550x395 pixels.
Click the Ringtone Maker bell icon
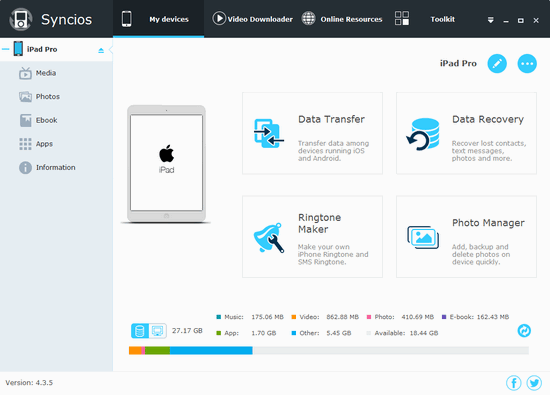pyautogui.click(x=269, y=237)
